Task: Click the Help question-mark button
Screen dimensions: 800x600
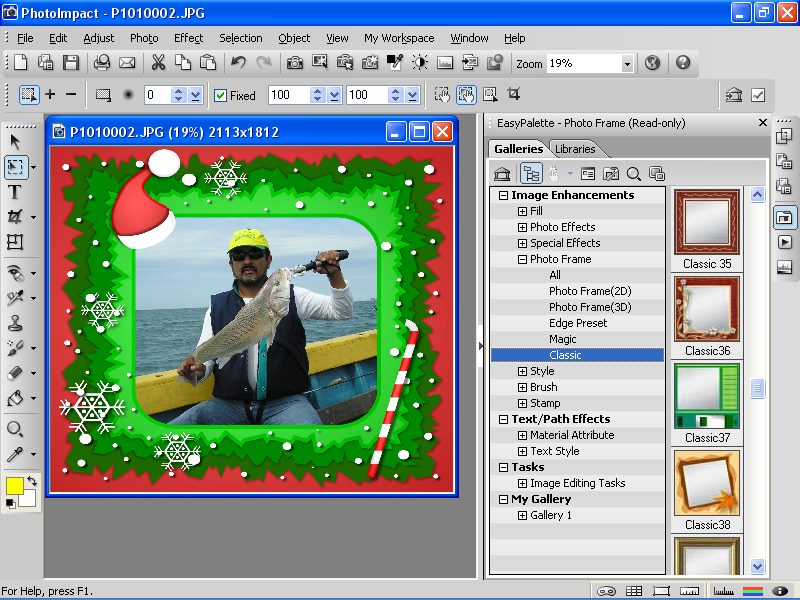Action: click(682, 64)
